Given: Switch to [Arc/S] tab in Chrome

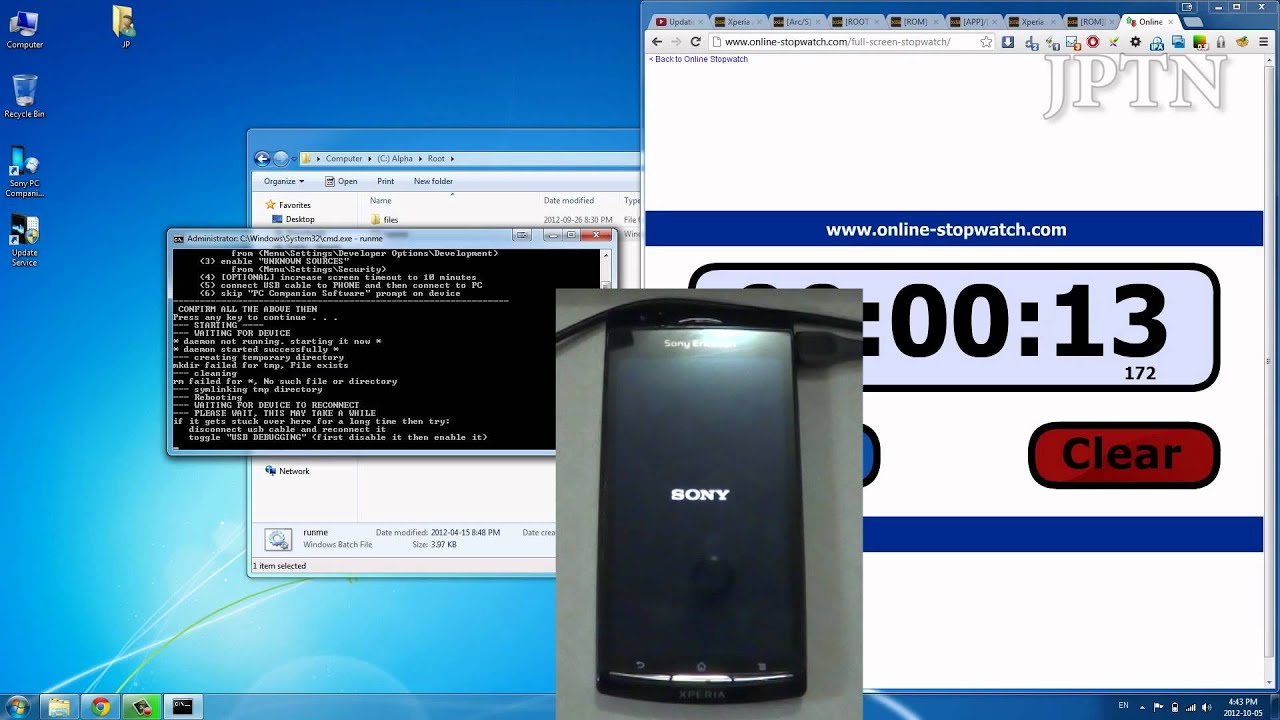Looking at the screenshot, I should coord(797,21).
